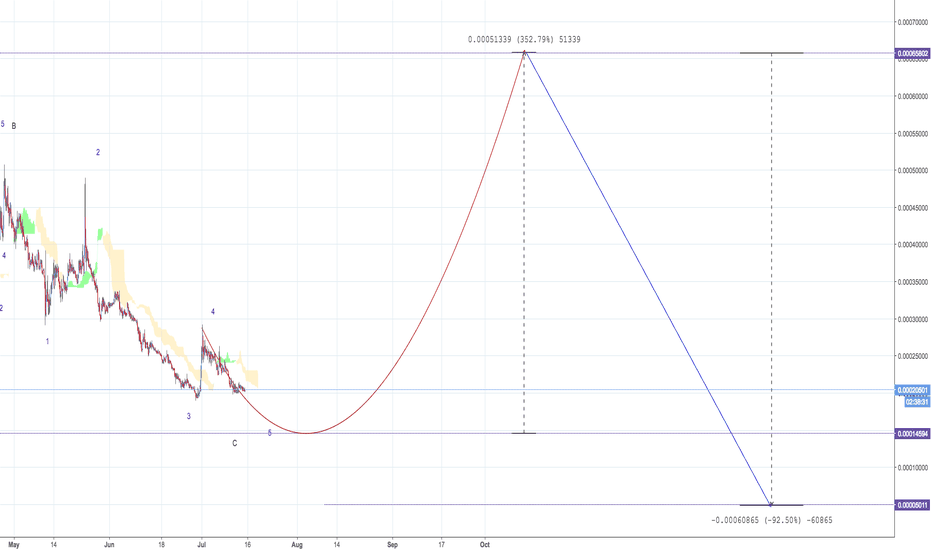Click the 0.00060000 axis value

click(x=912, y=96)
